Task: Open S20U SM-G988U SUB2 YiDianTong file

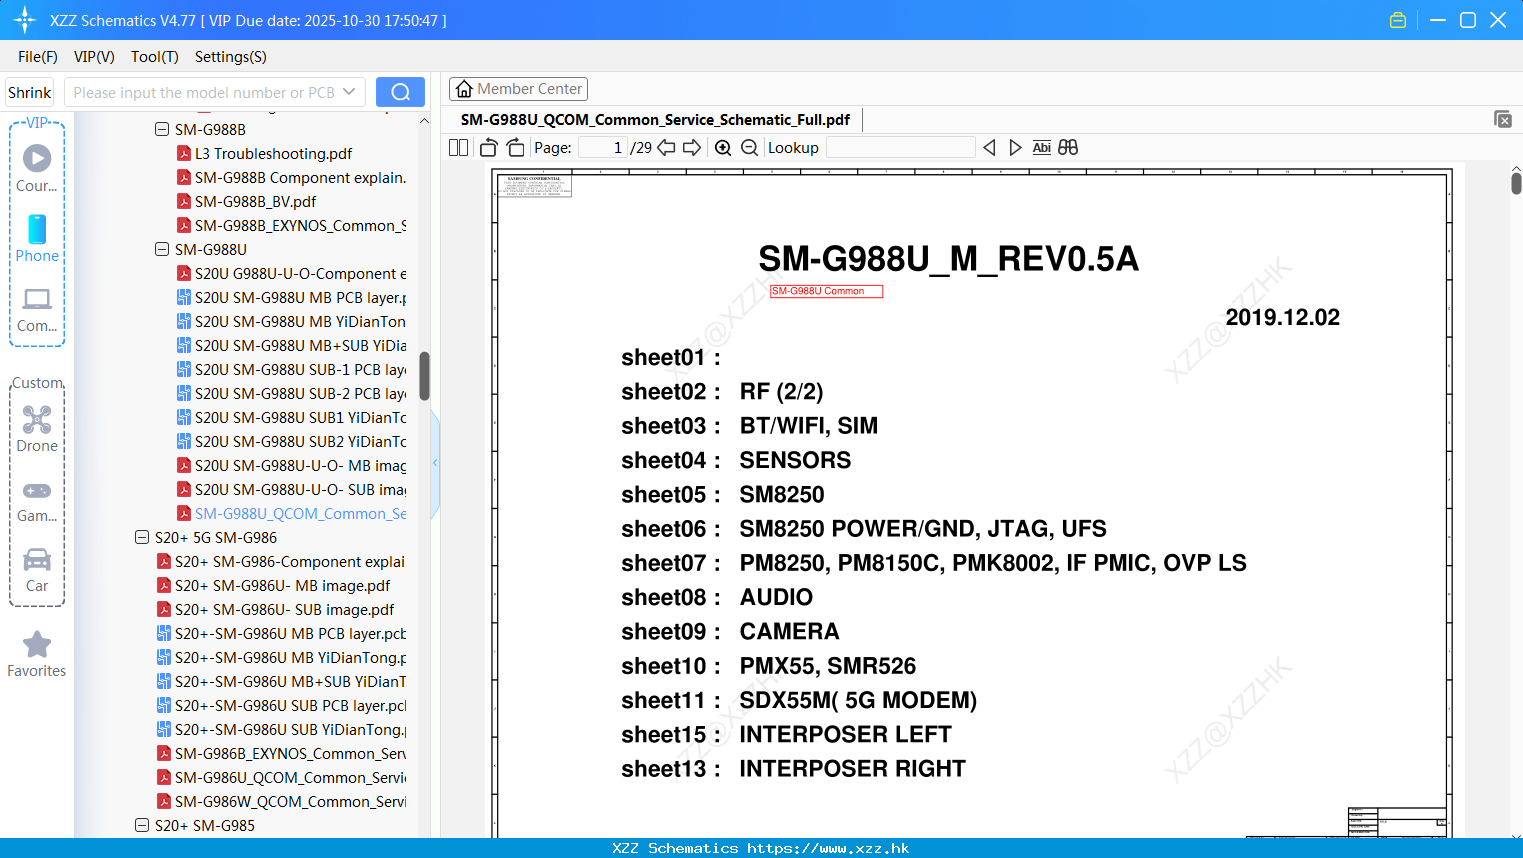Action: coord(291,441)
